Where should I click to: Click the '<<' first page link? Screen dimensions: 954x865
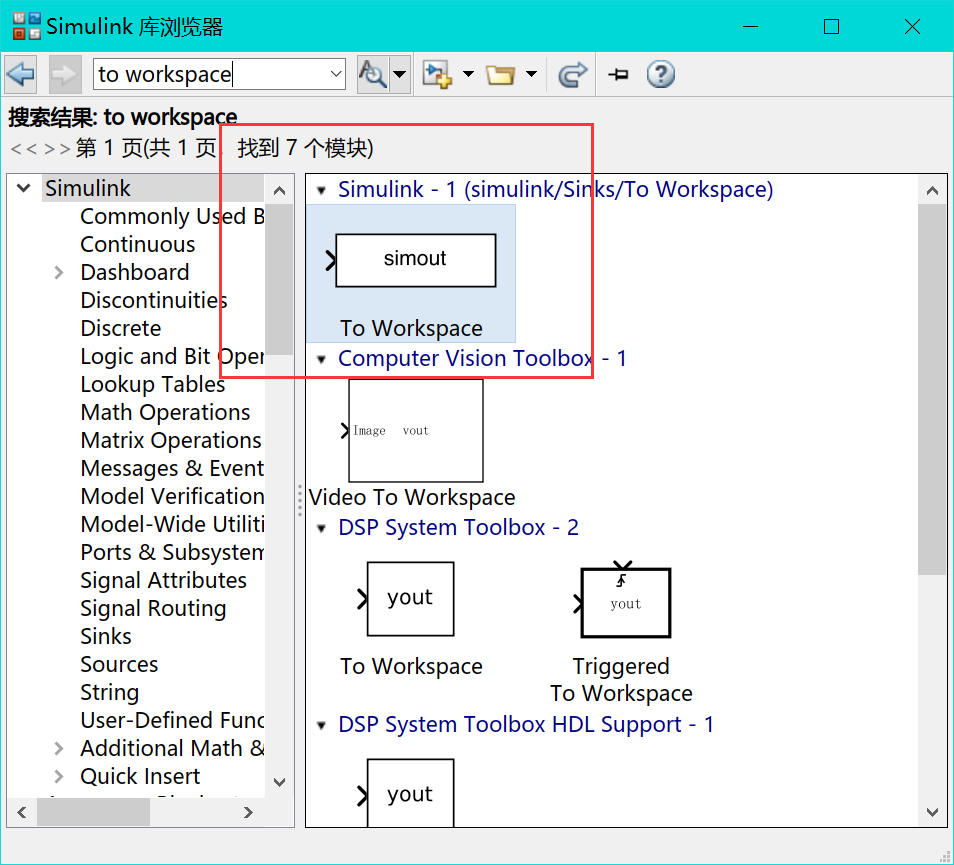24,148
